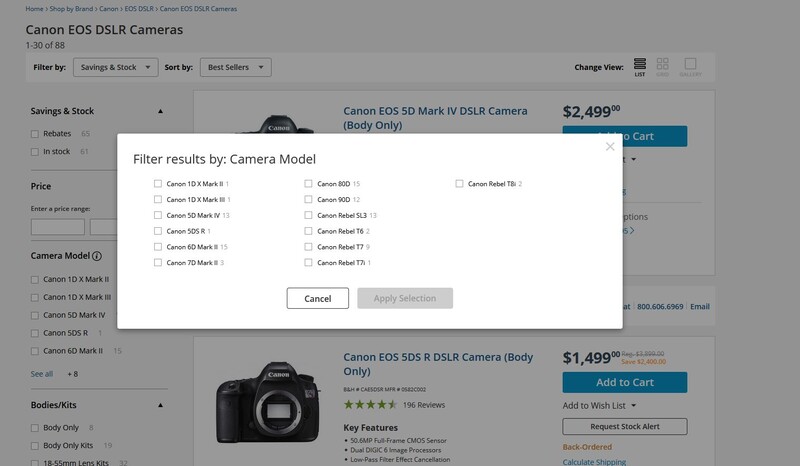The image size is (800, 466).
Task: Check Canon 6D Mark II in dialog
Action: (x=158, y=247)
